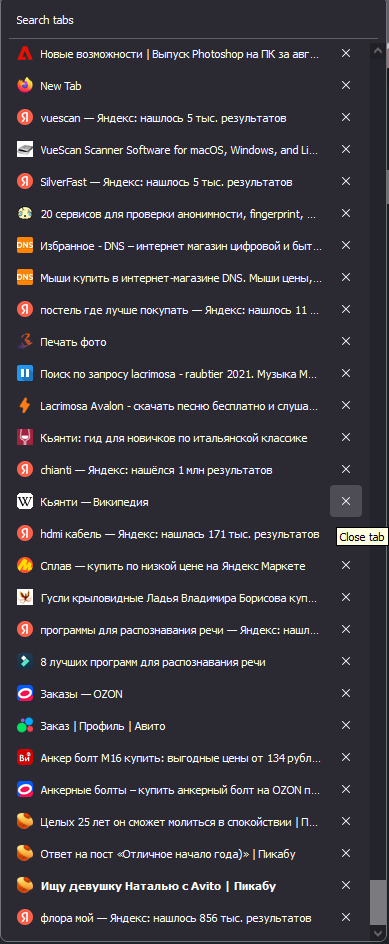Click the tab list scrollbar thumb
This screenshot has height=944, width=389.
378,902
